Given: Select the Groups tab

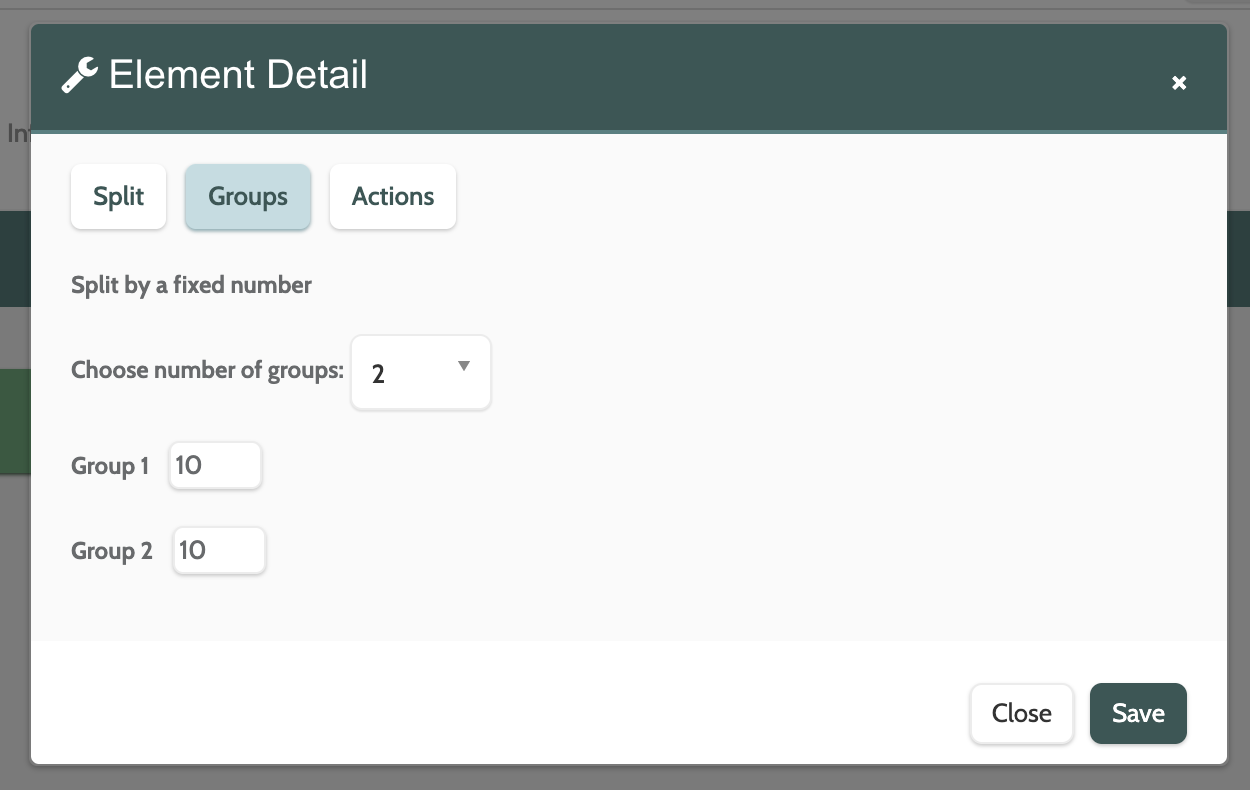Looking at the screenshot, I should point(248,197).
